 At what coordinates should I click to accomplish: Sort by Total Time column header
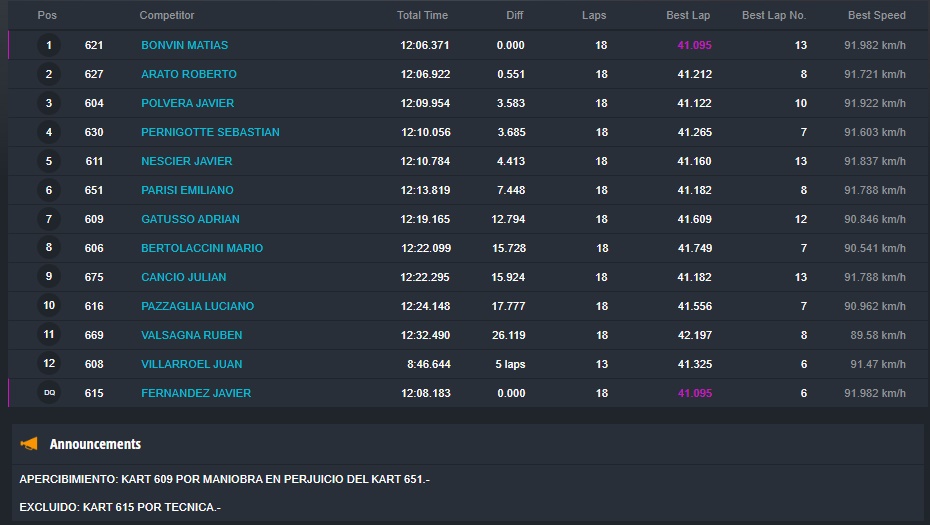click(x=422, y=15)
